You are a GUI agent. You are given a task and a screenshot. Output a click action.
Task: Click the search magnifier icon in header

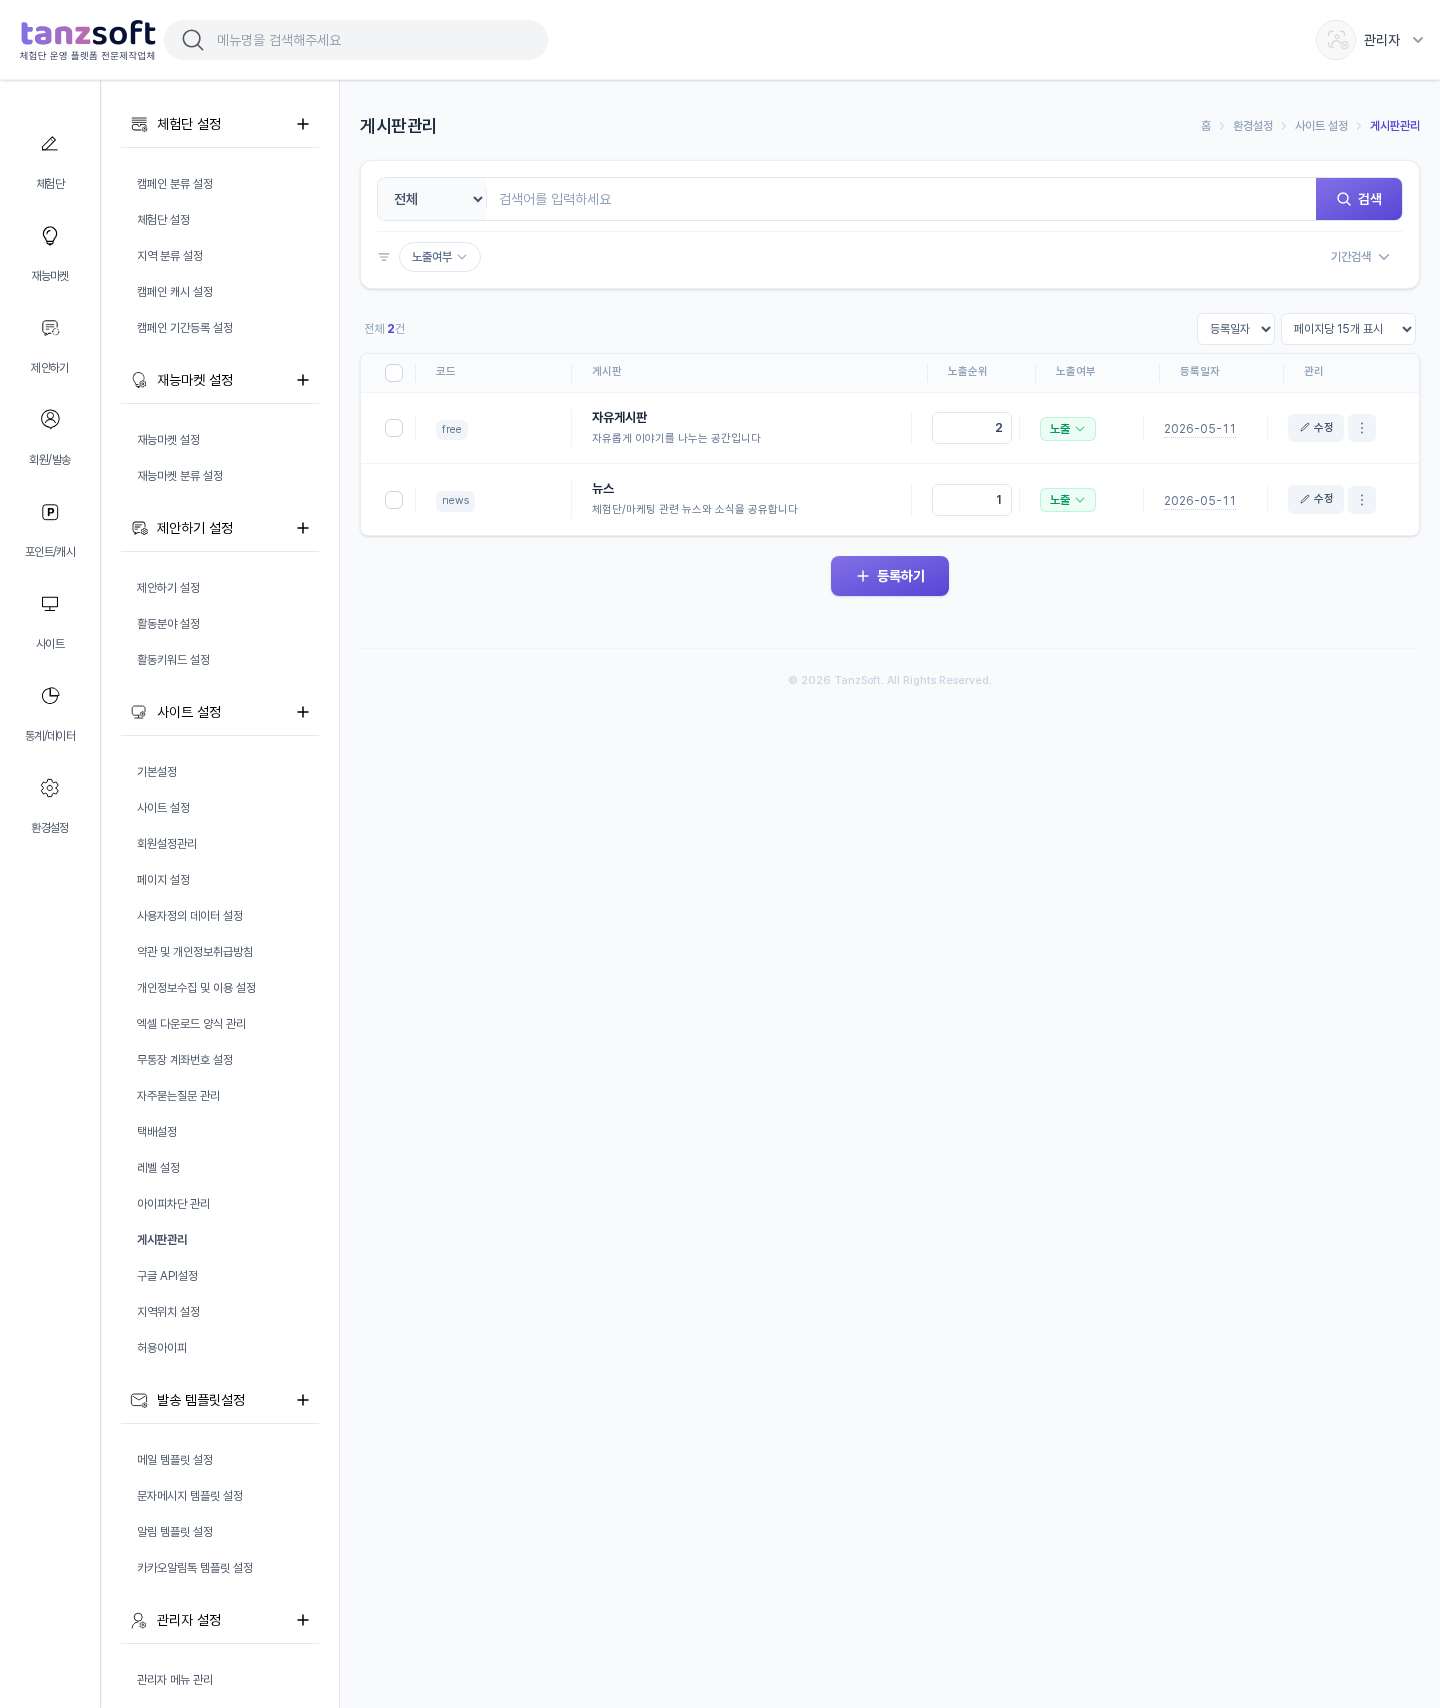pyautogui.click(x=193, y=40)
